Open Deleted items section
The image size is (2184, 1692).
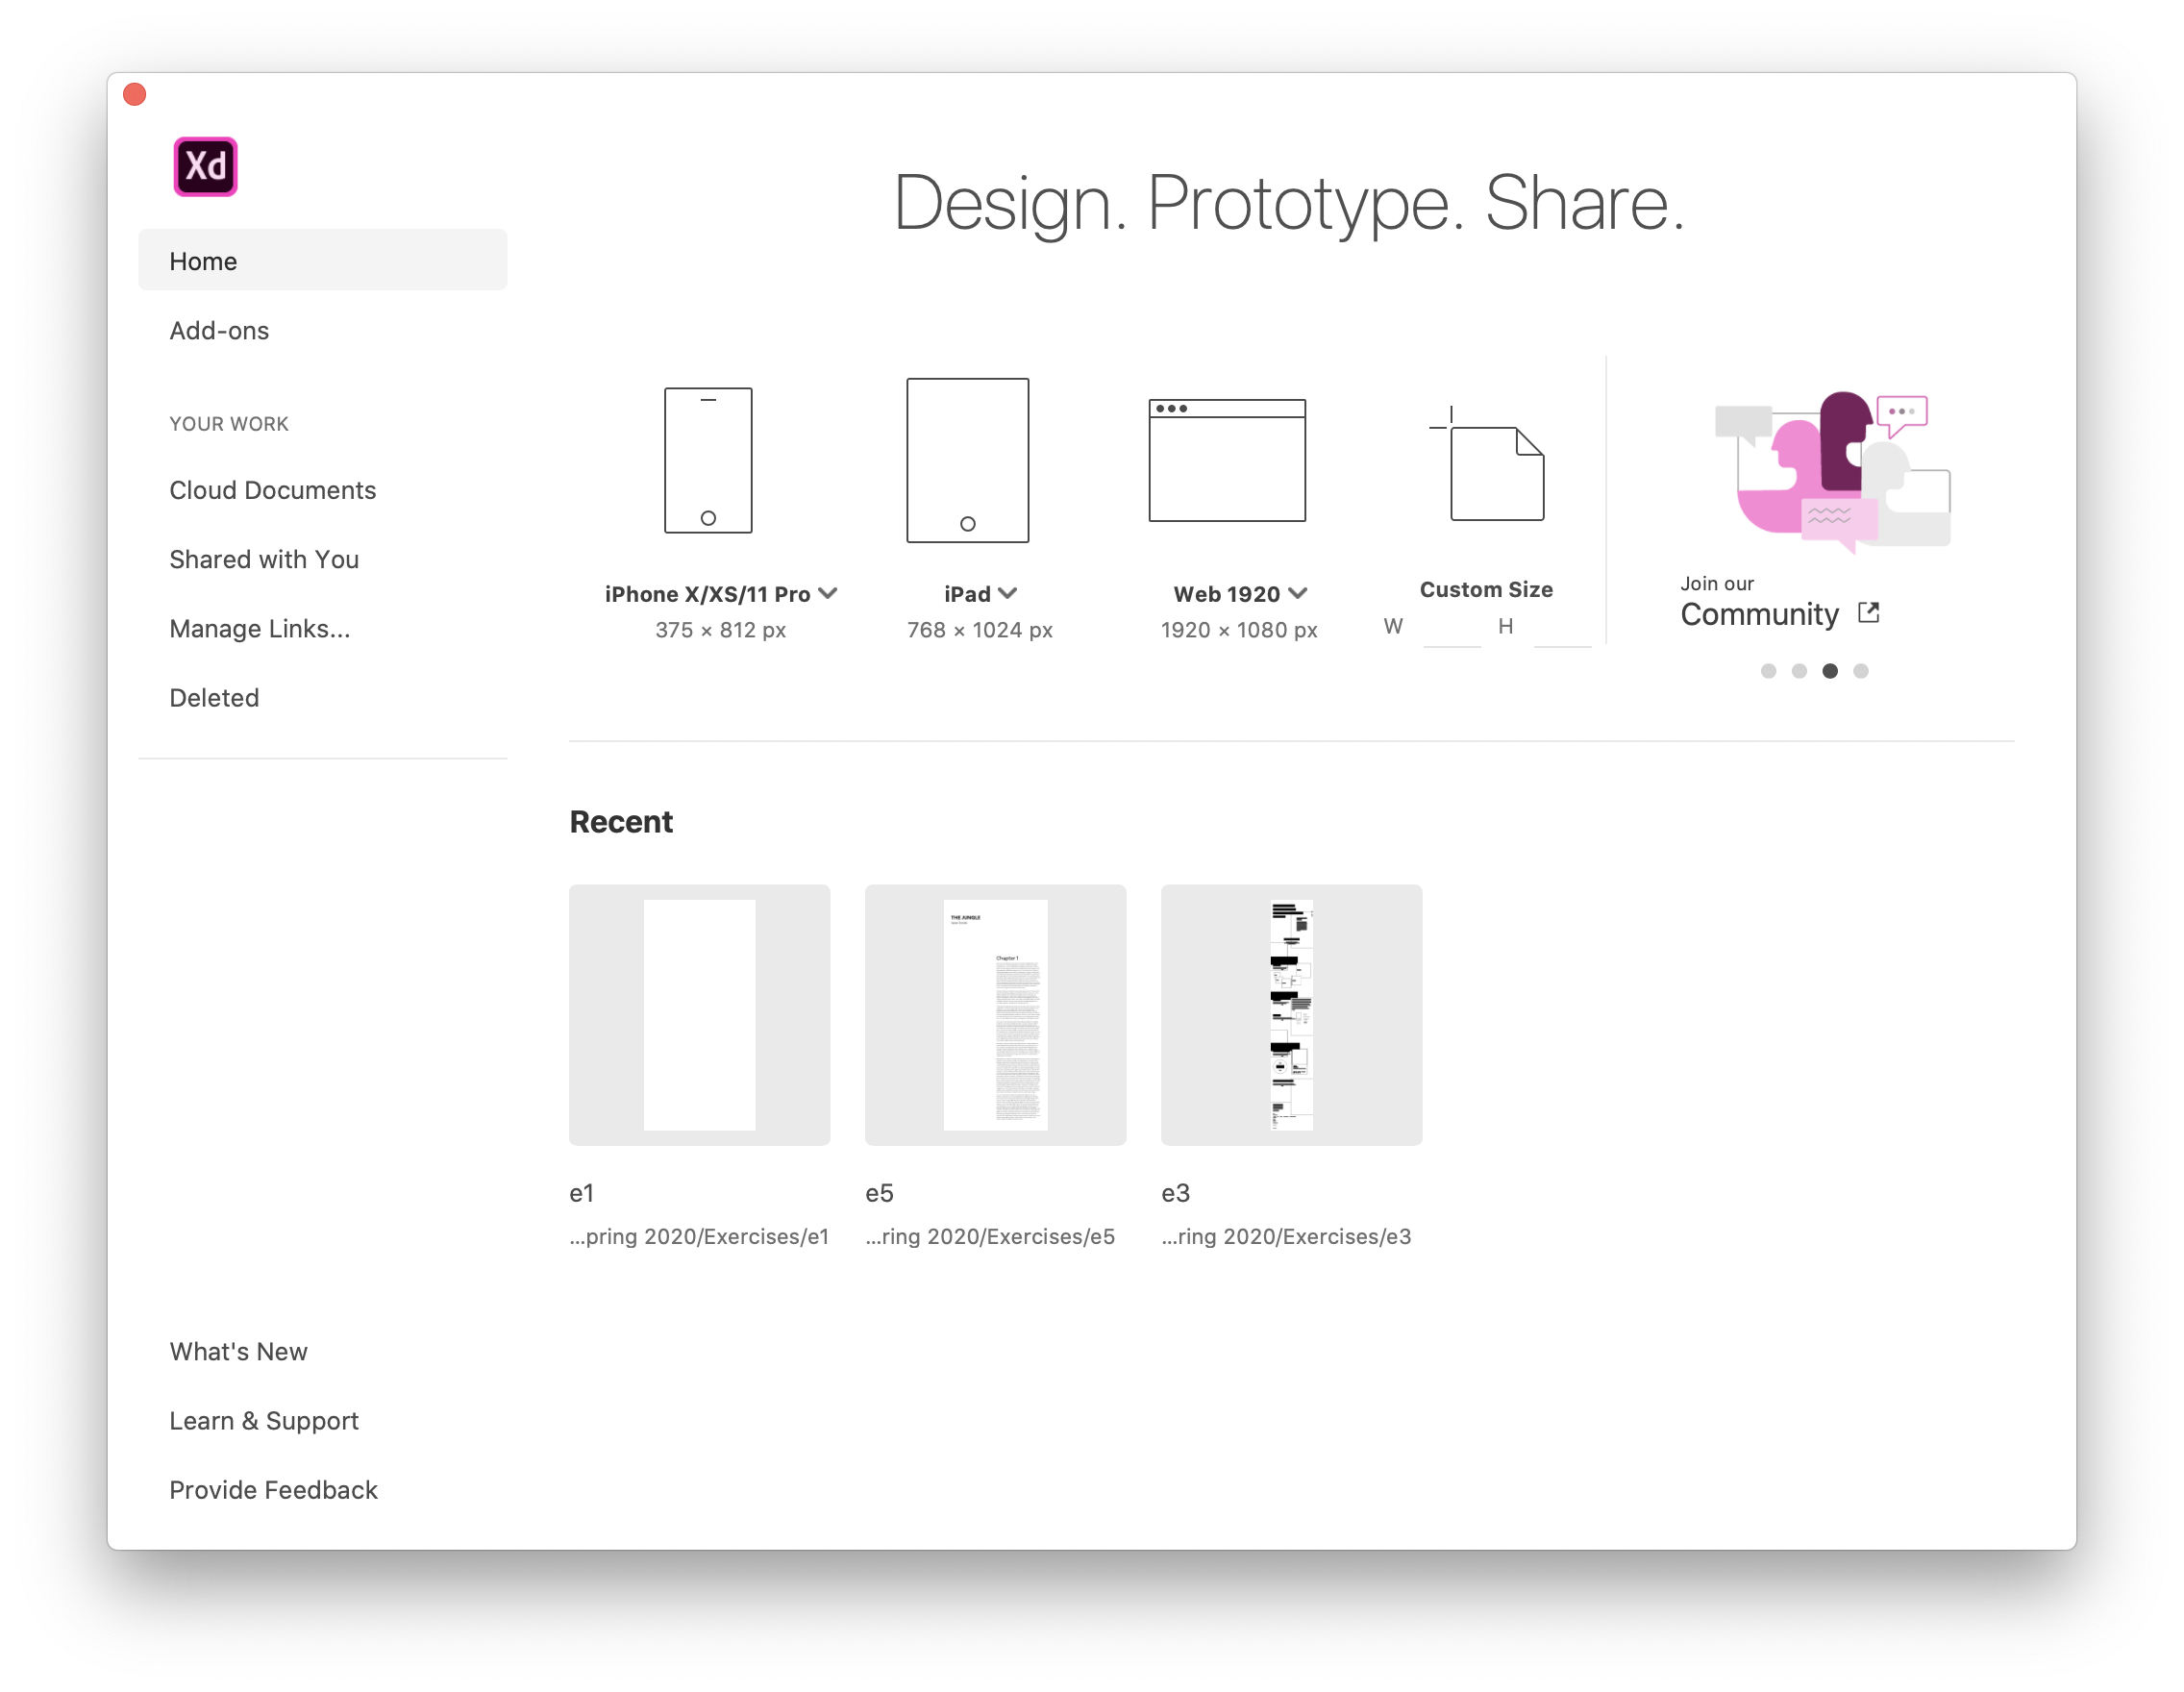pos(212,697)
